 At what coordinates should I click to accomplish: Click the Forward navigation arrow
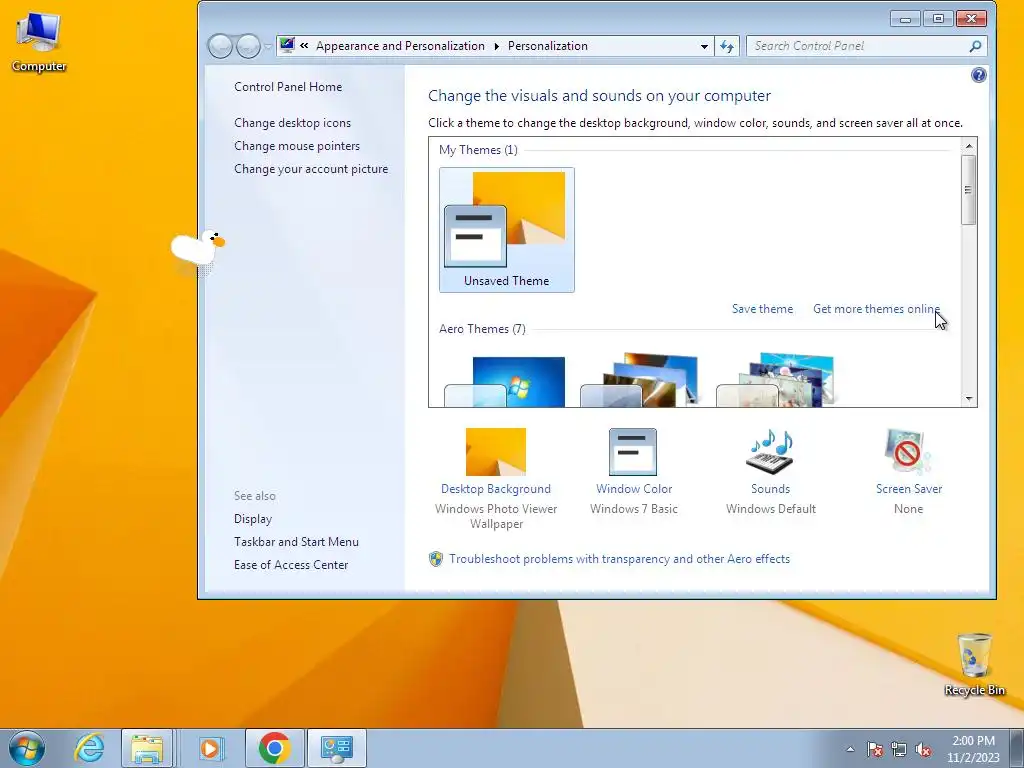[248, 46]
